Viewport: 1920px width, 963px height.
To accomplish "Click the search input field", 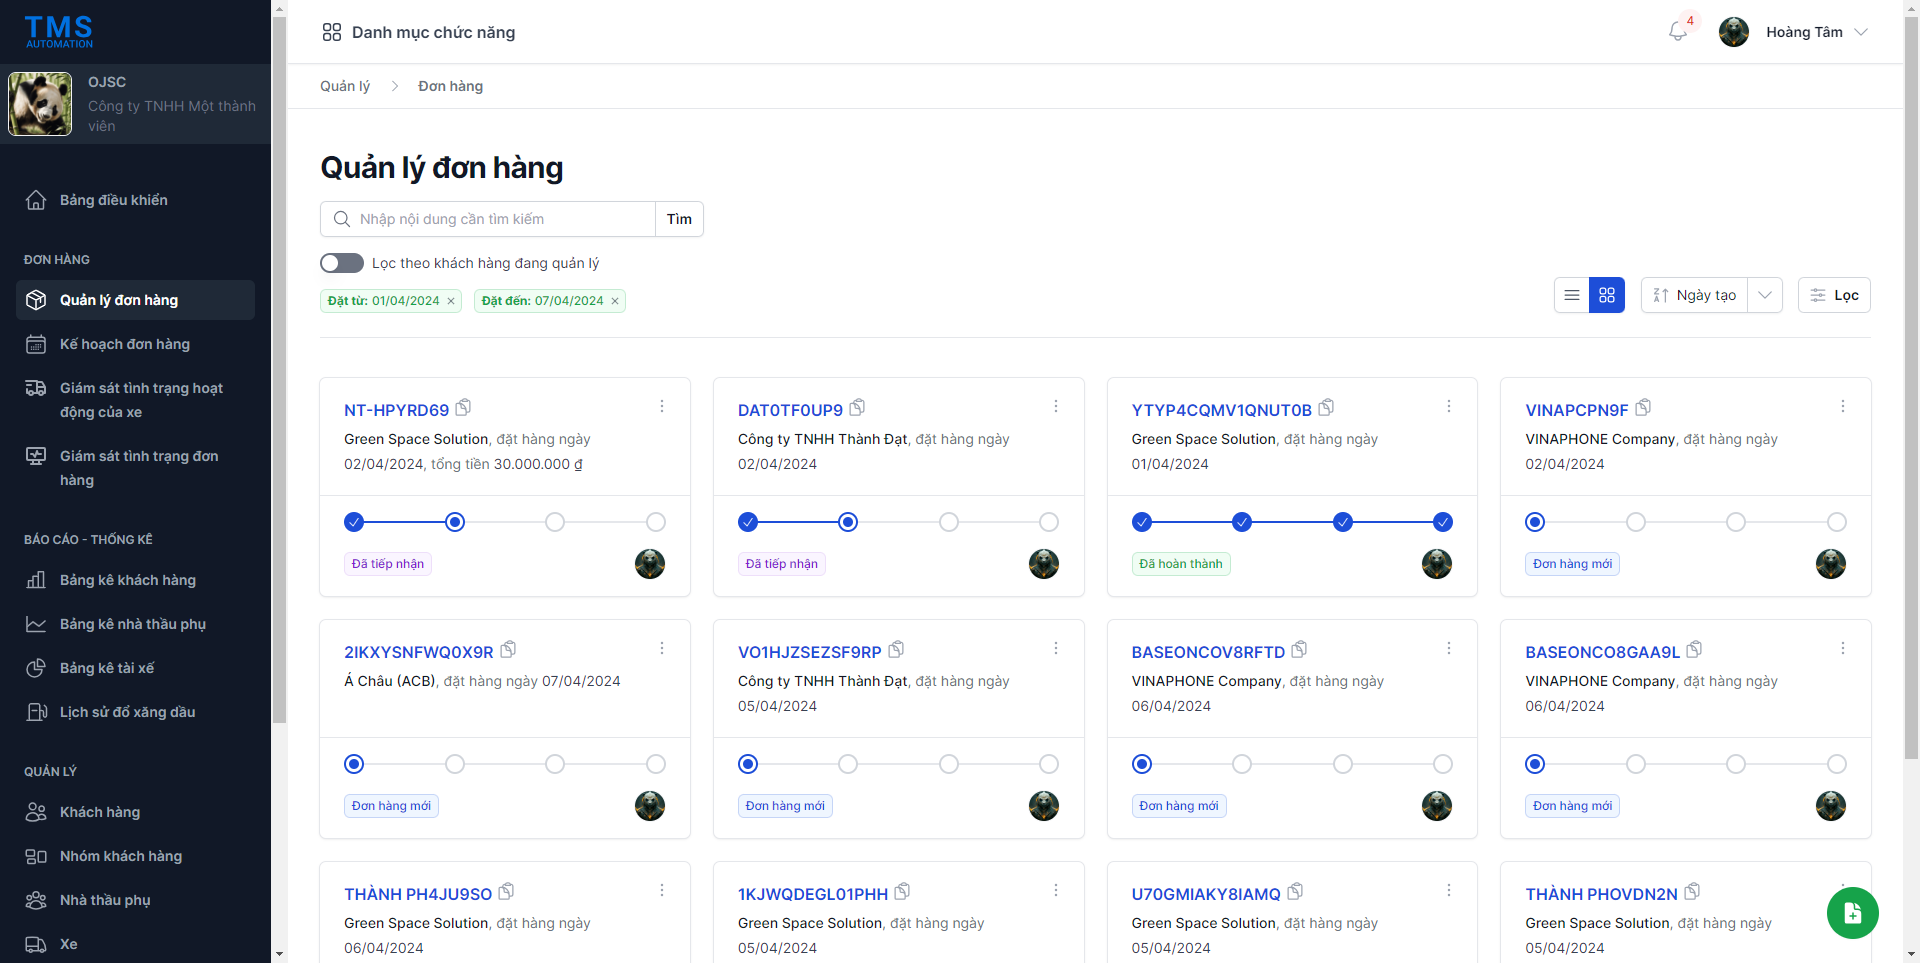I will click(488, 219).
